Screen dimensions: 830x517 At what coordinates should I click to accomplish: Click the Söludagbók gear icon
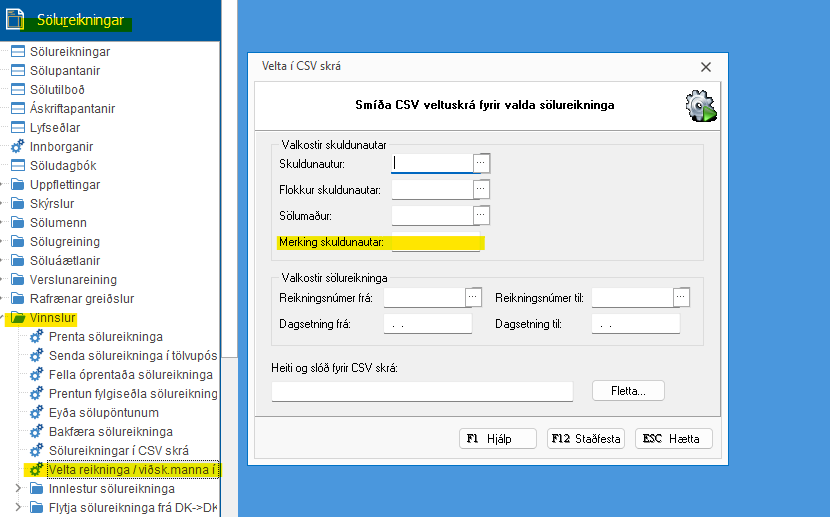tap(17, 166)
